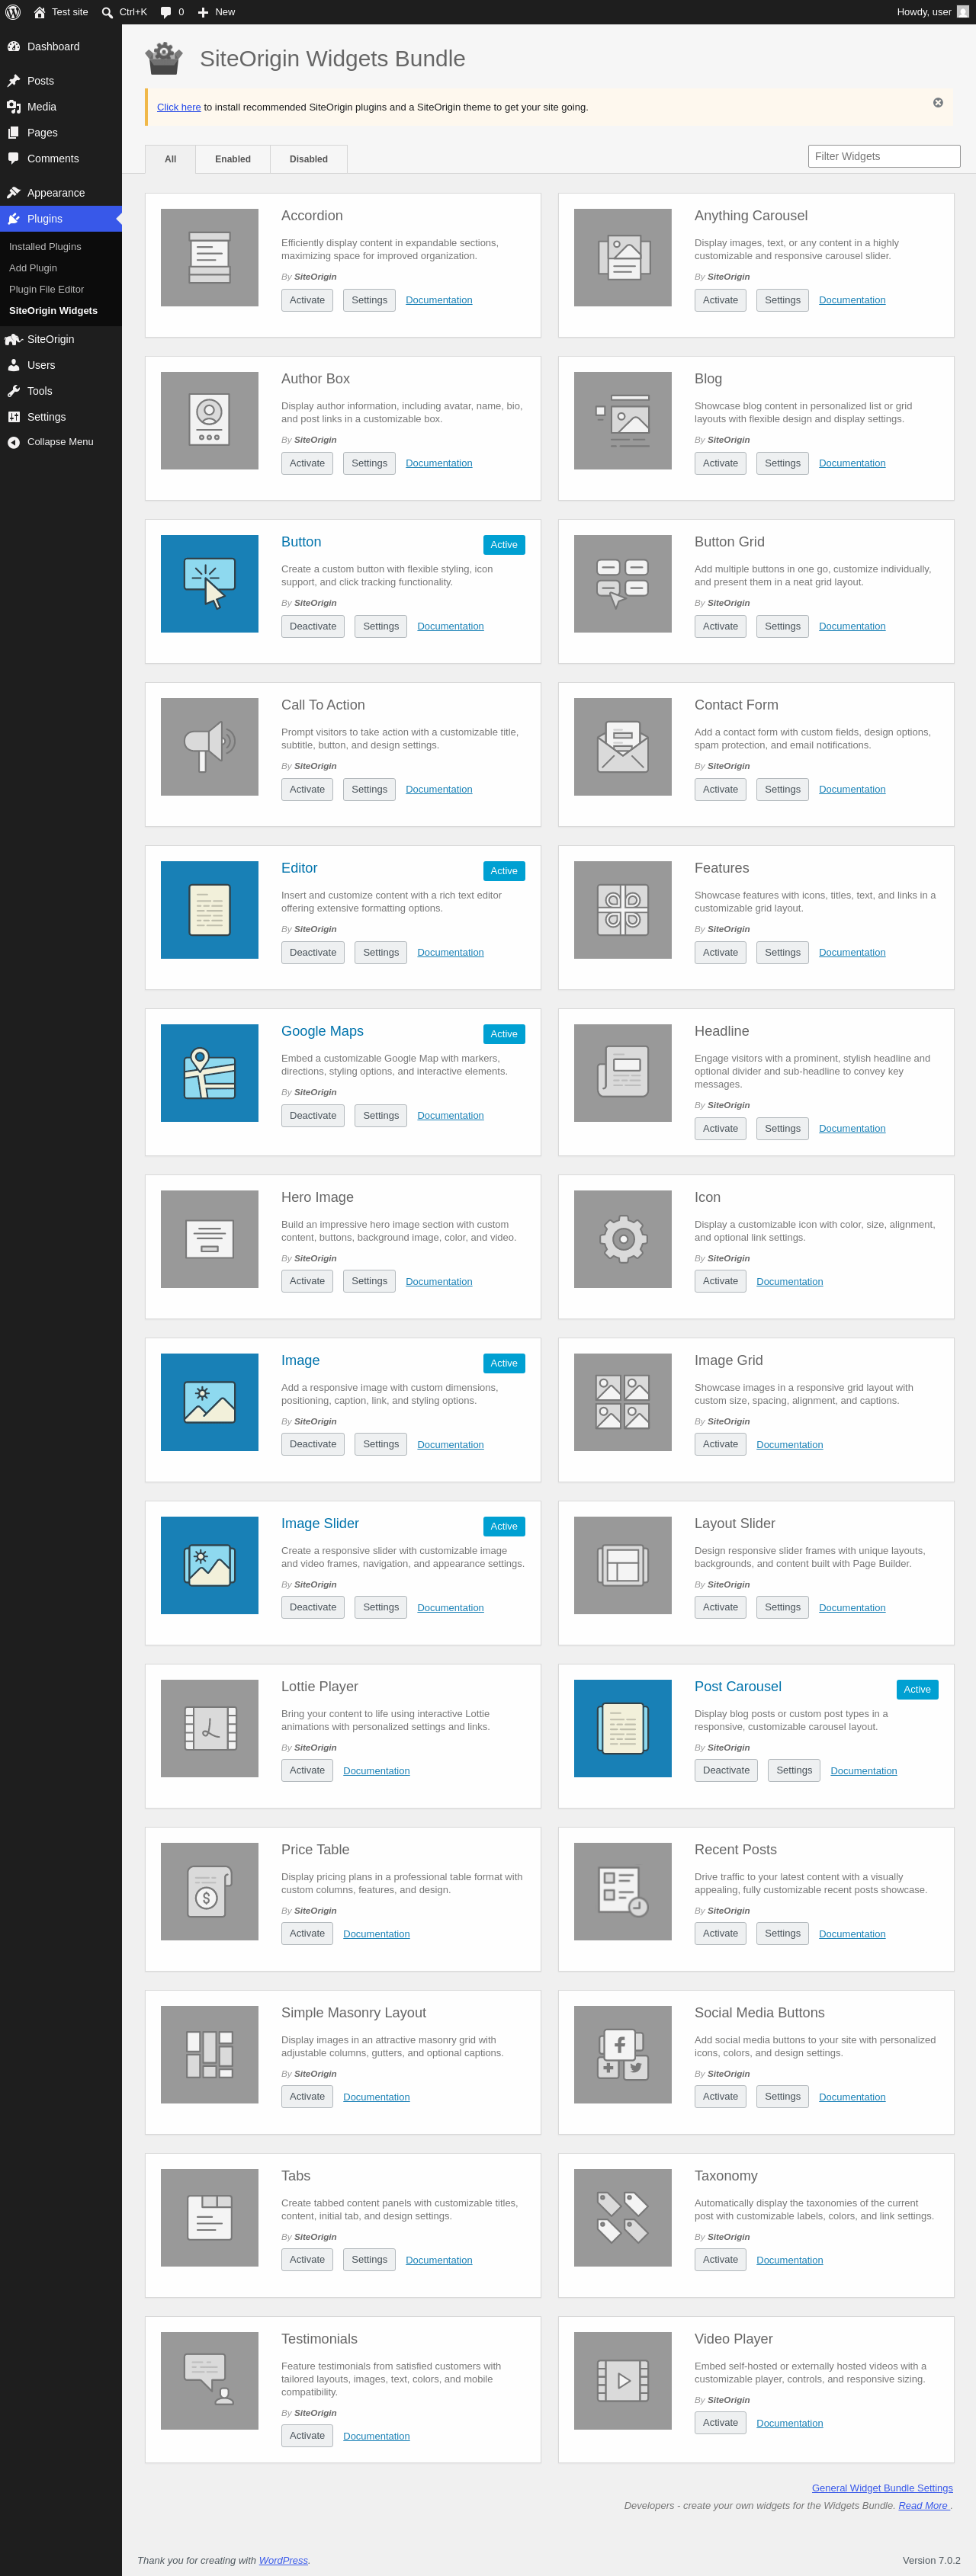Click the Post Carousel widget icon
This screenshot has height=2576, width=976.
[x=622, y=1727]
